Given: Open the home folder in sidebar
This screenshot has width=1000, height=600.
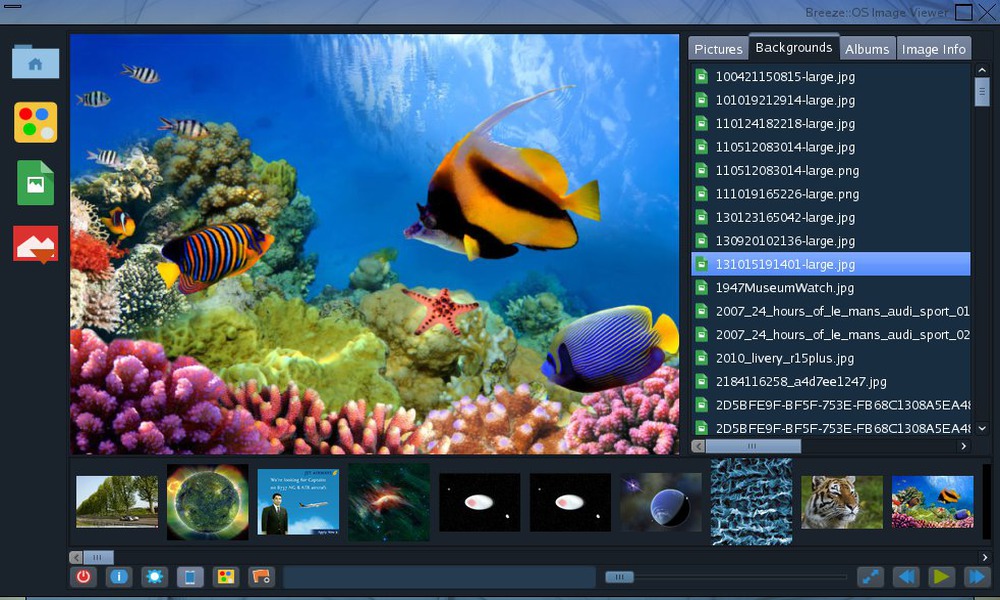Looking at the screenshot, I should [36, 62].
